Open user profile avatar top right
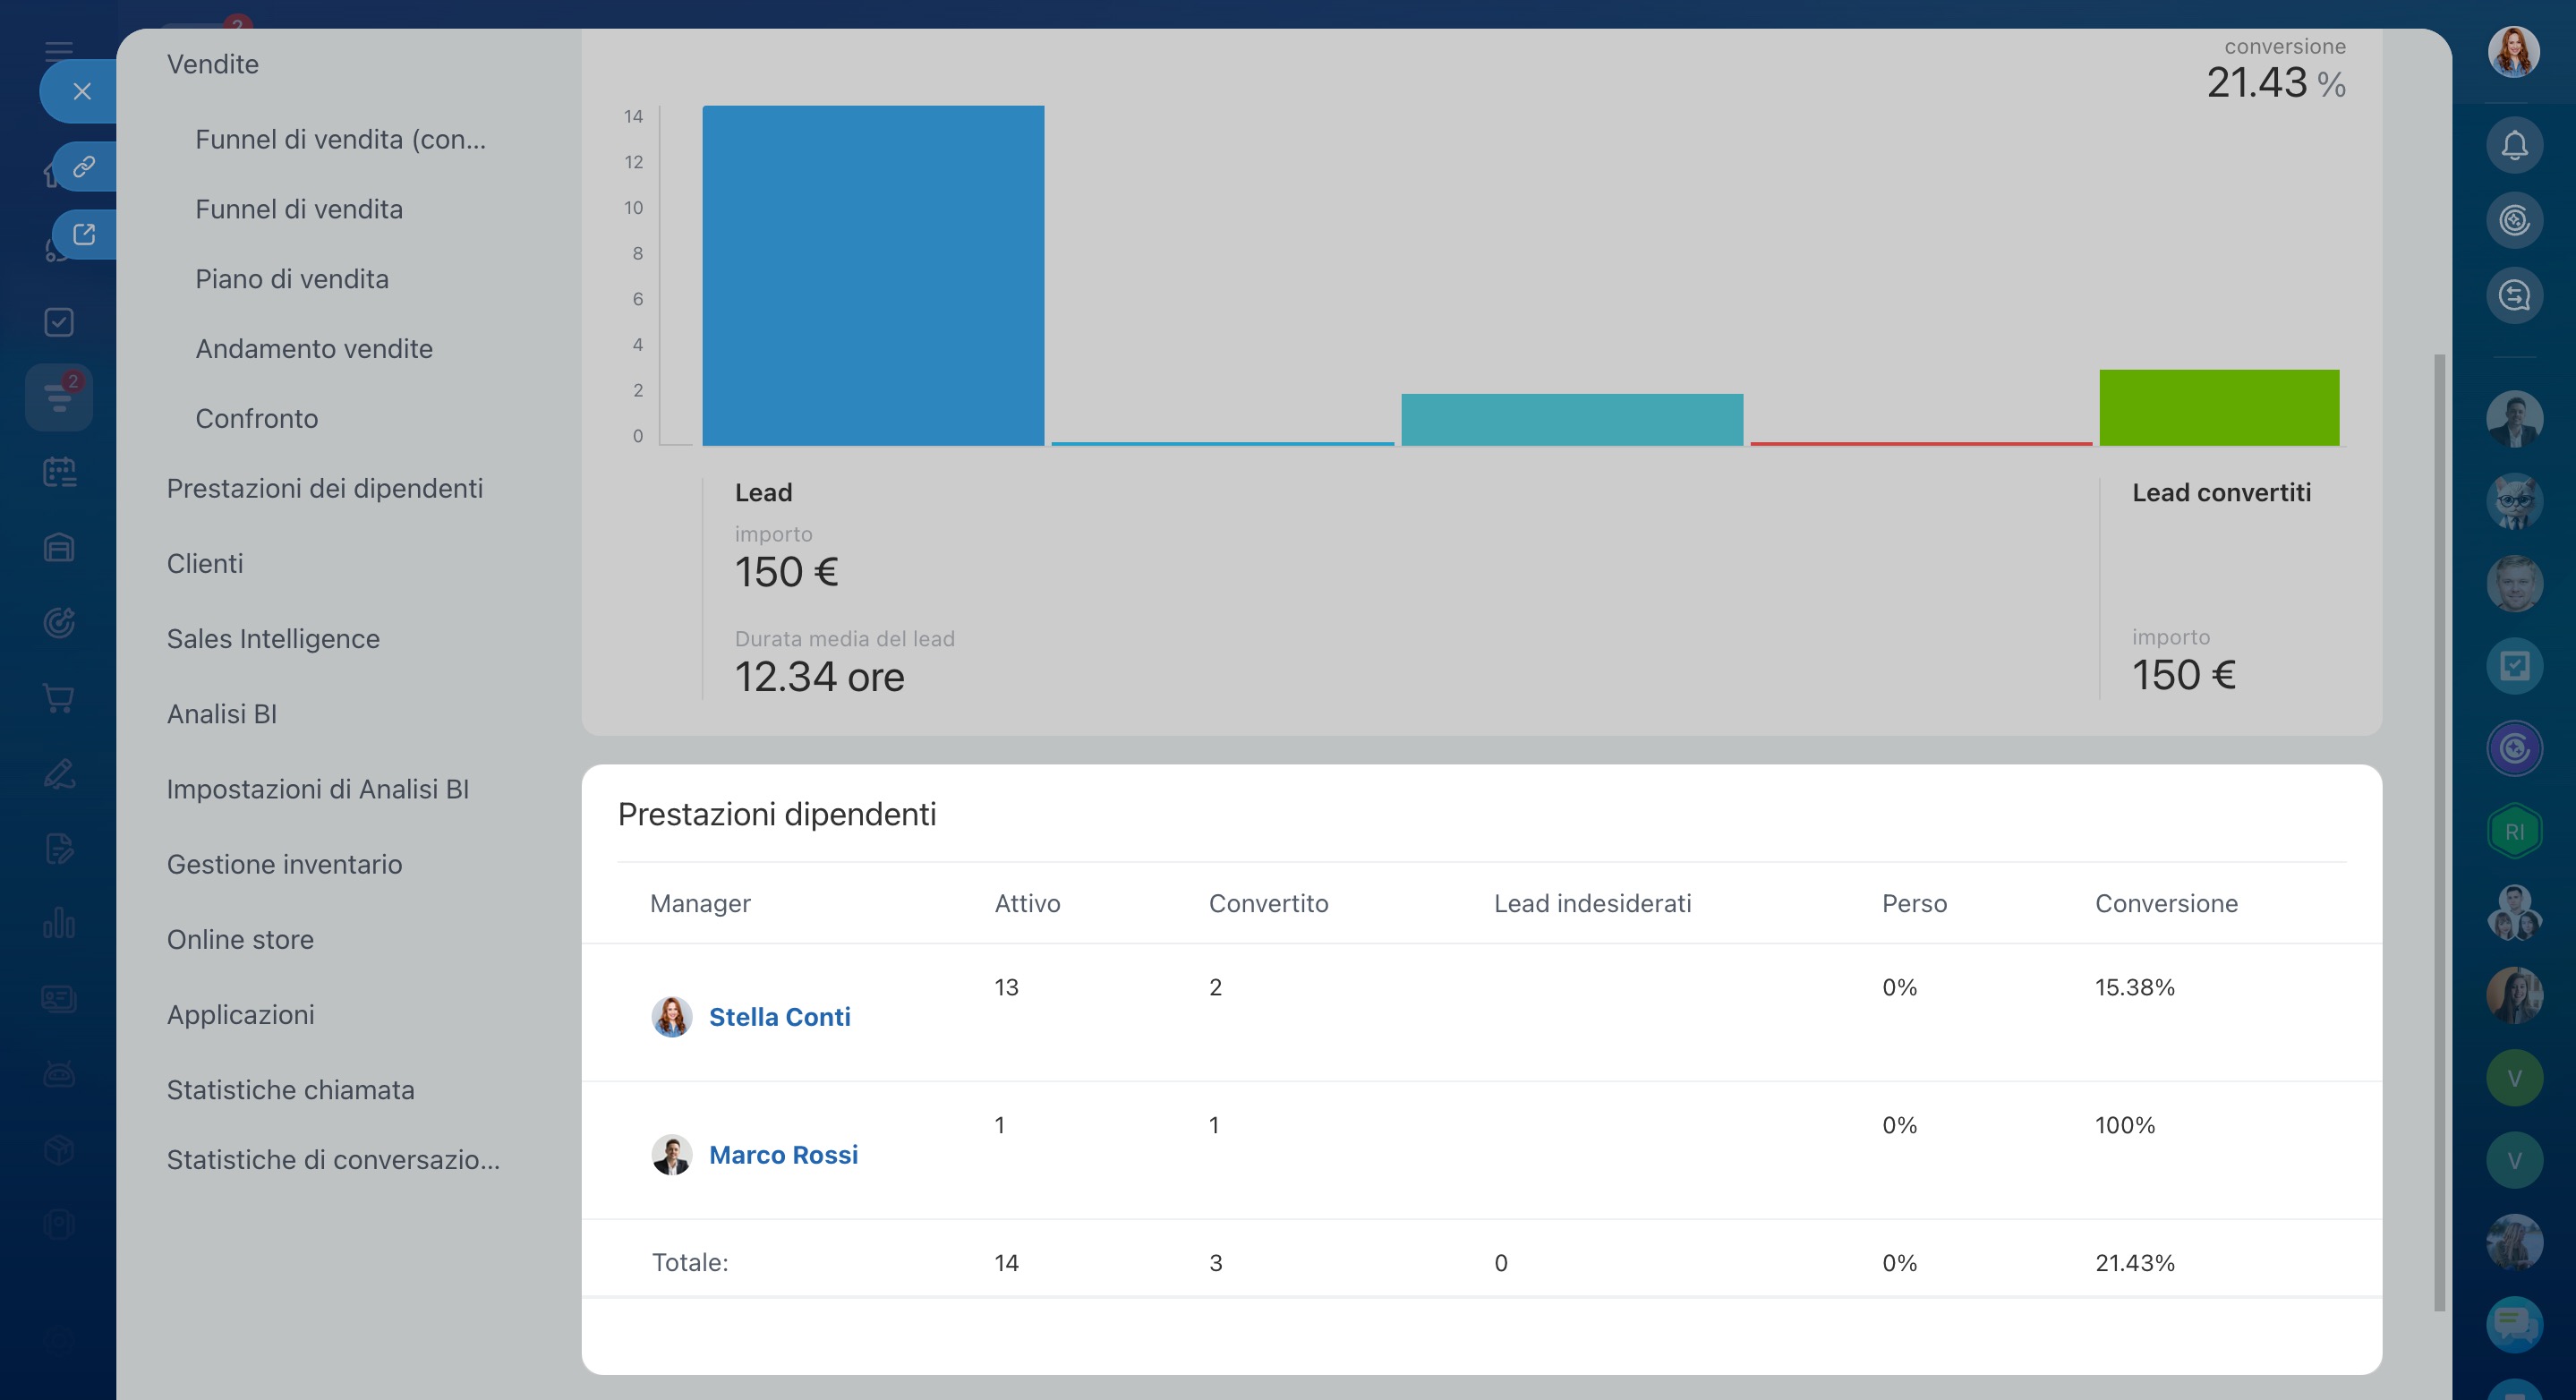2576x1400 pixels. (2513, 52)
